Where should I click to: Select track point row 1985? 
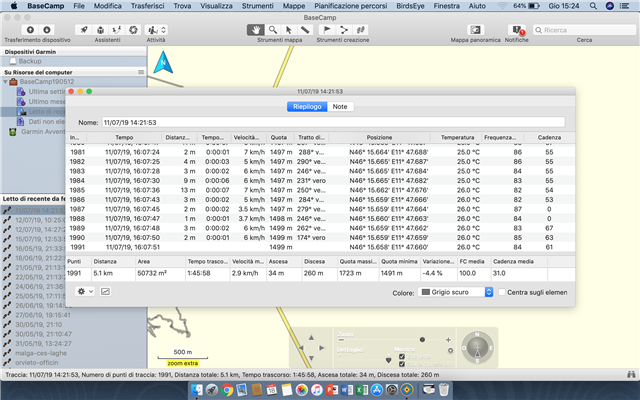tap(320, 190)
